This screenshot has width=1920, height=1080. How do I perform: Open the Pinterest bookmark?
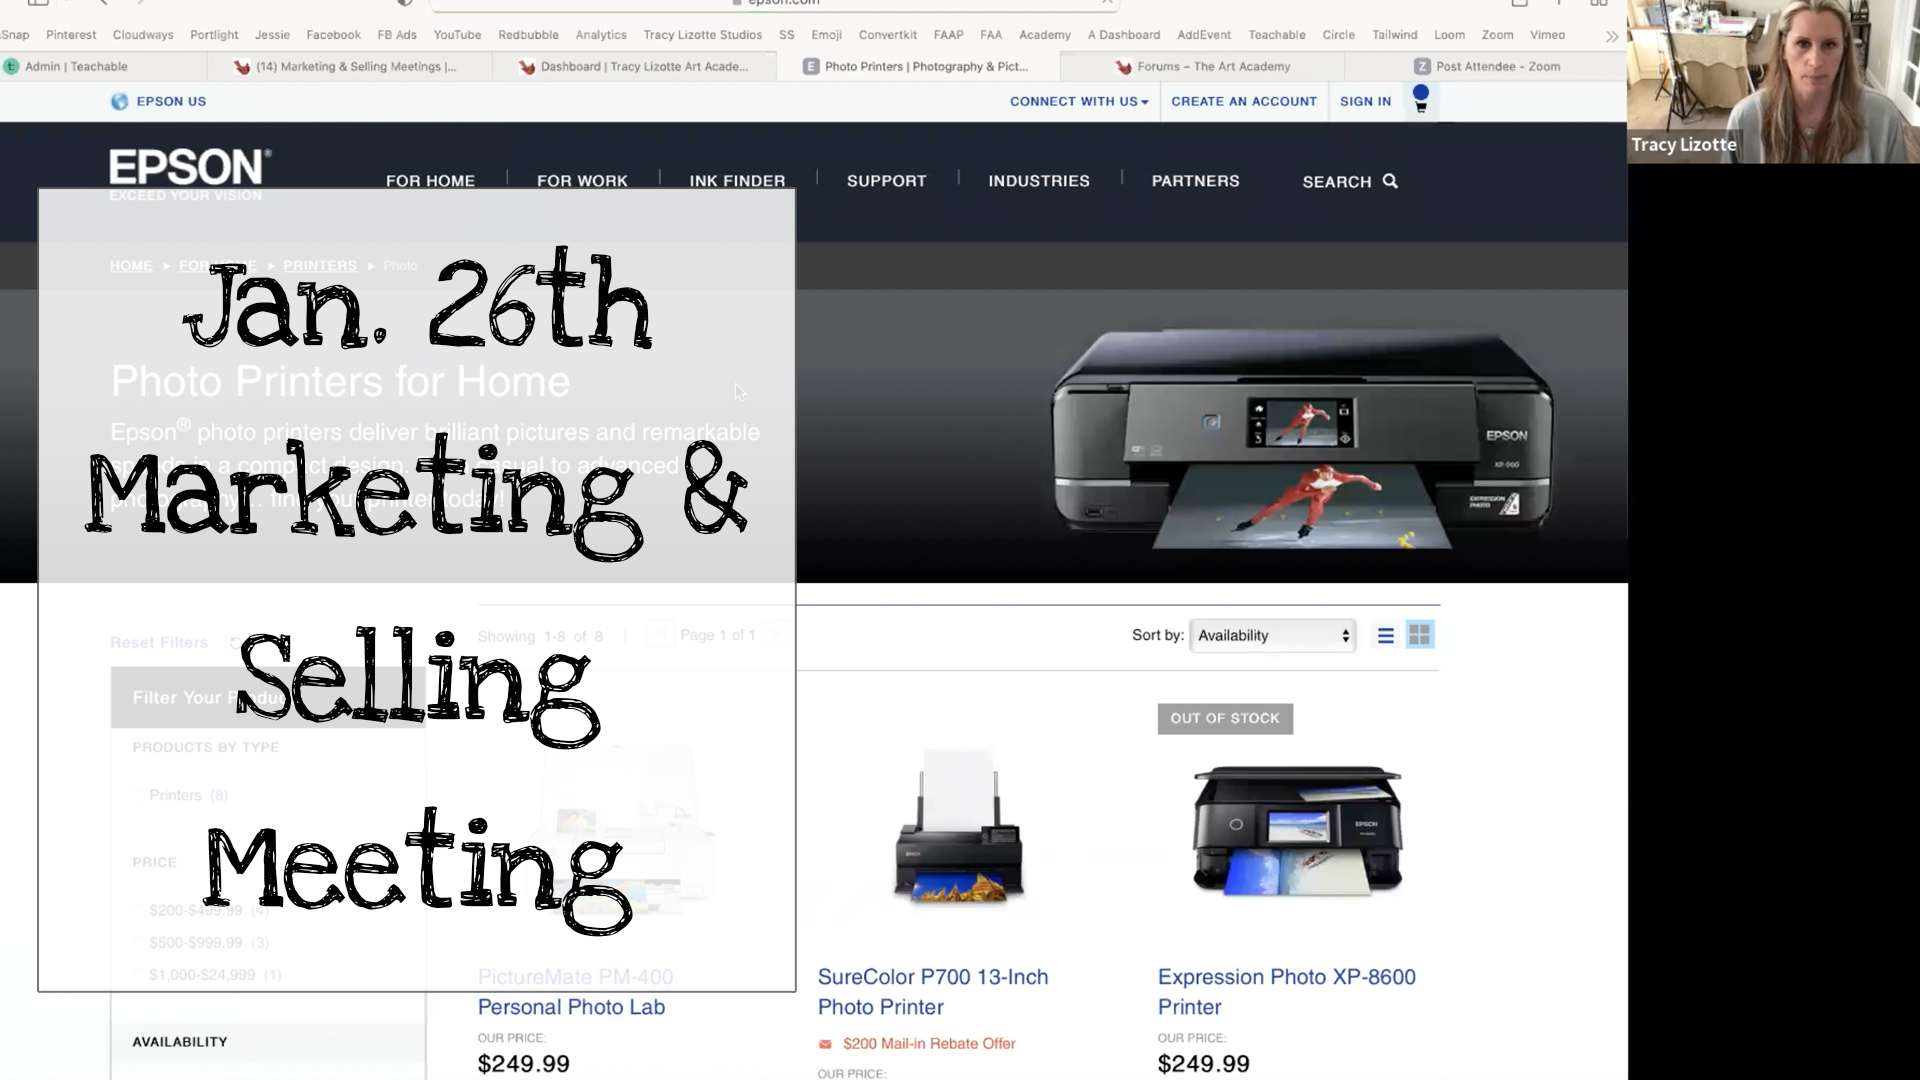pyautogui.click(x=71, y=35)
